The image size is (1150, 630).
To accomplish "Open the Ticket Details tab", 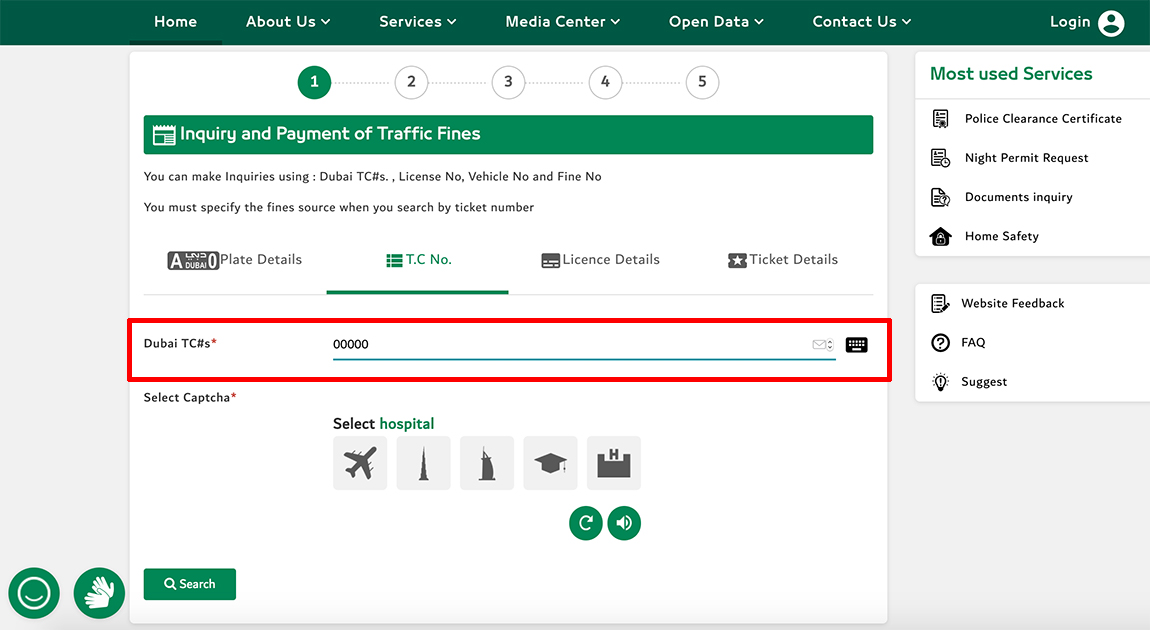I will [782, 260].
